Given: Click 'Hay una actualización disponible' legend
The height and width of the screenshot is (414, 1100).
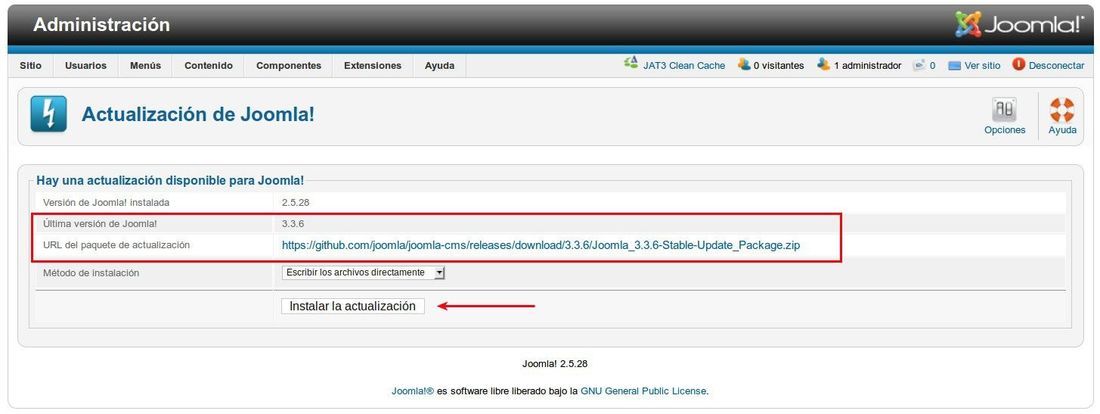Looking at the screenshot, I should 170,180.
